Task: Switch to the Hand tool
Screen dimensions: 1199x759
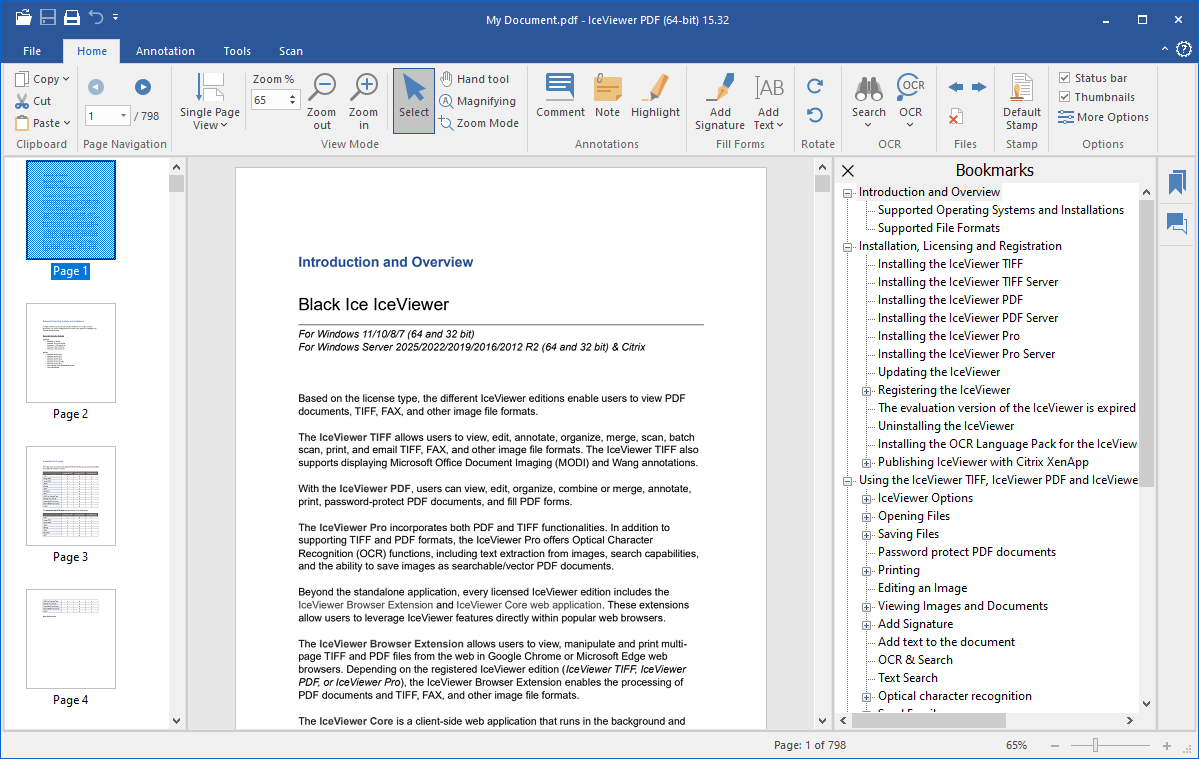Action: click(475, 79)
